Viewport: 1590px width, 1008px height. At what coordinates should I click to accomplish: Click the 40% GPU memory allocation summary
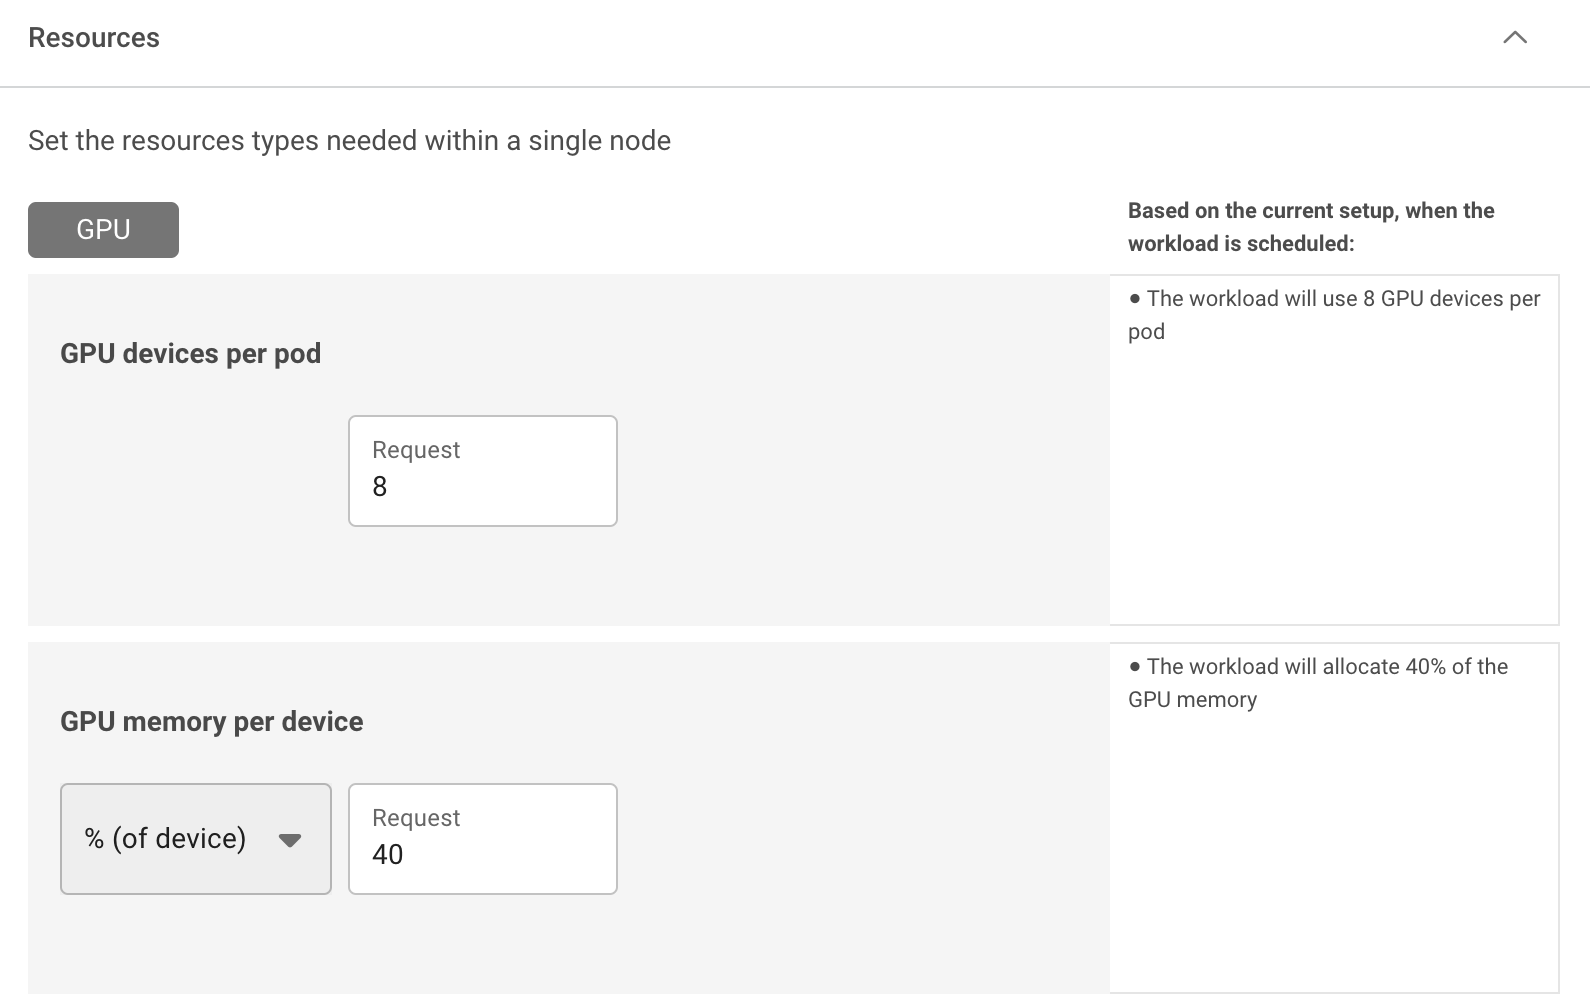[1318, 683]
